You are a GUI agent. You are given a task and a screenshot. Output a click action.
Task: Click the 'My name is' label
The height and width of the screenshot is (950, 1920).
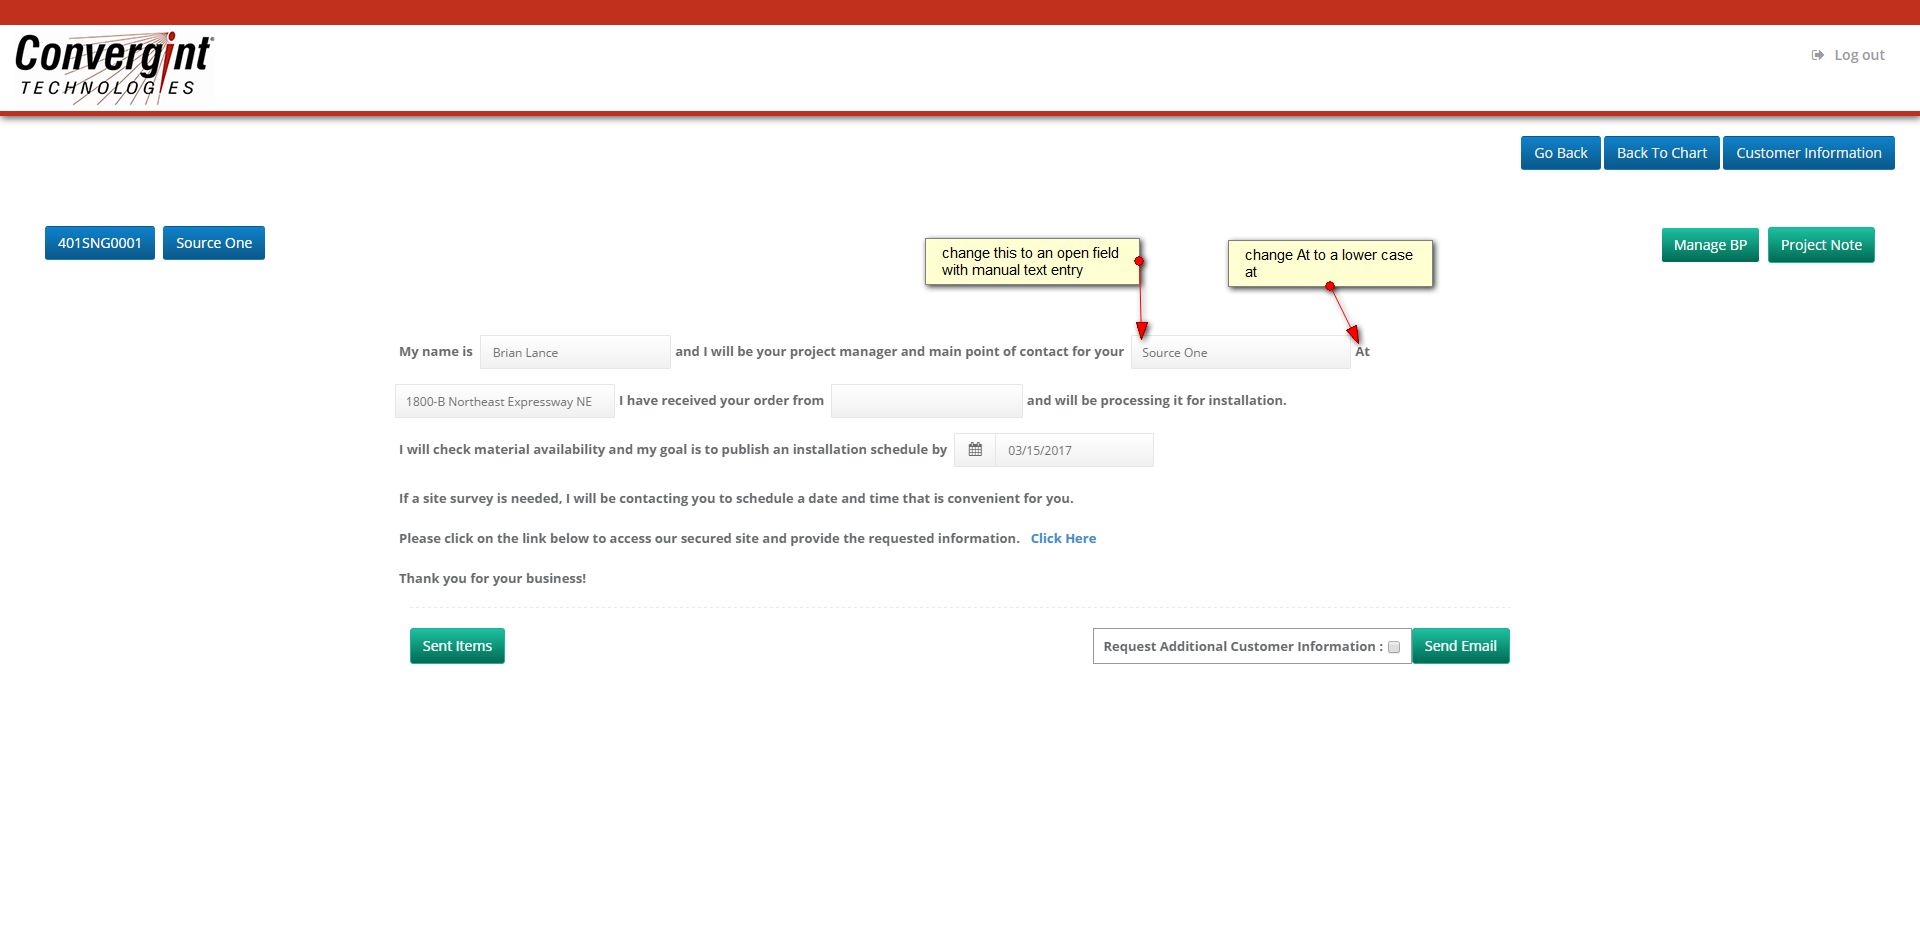pyautogui.click(x=436, y=351)
